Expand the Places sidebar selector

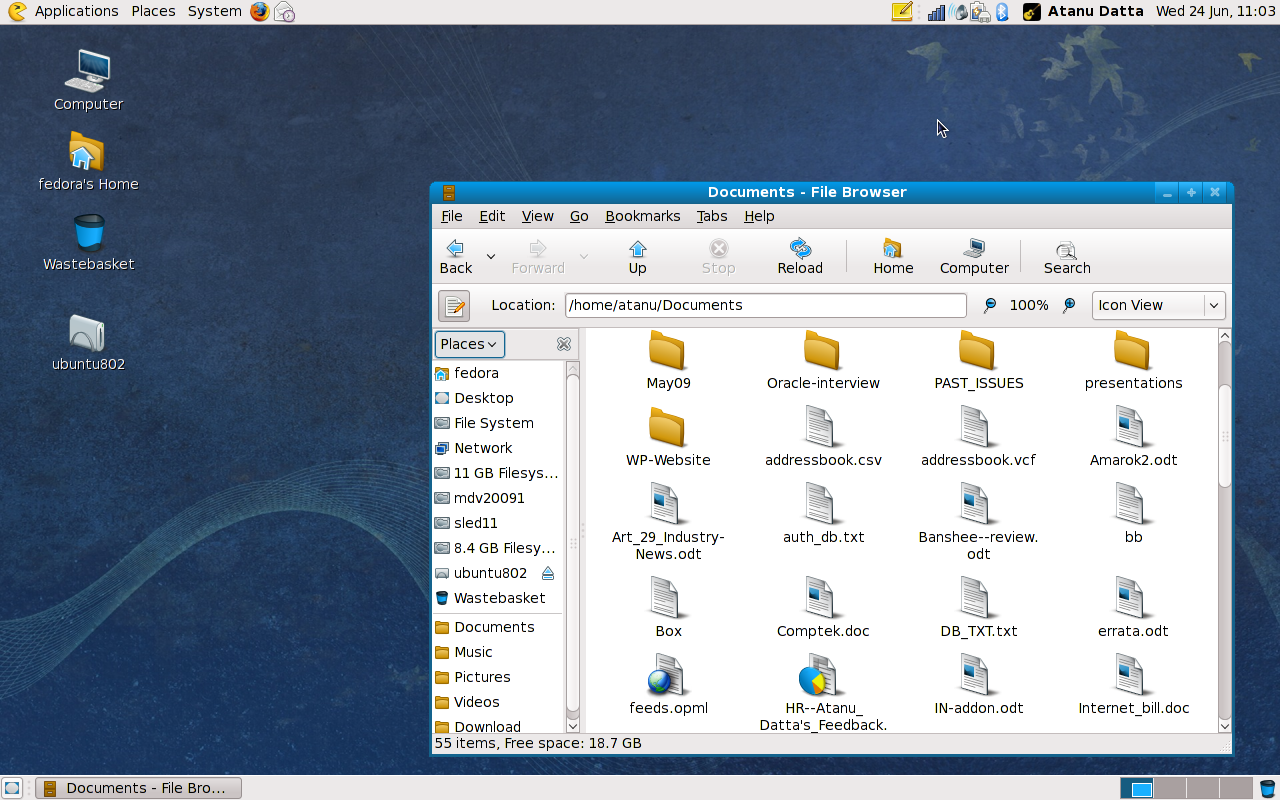[x=469, y=344]
